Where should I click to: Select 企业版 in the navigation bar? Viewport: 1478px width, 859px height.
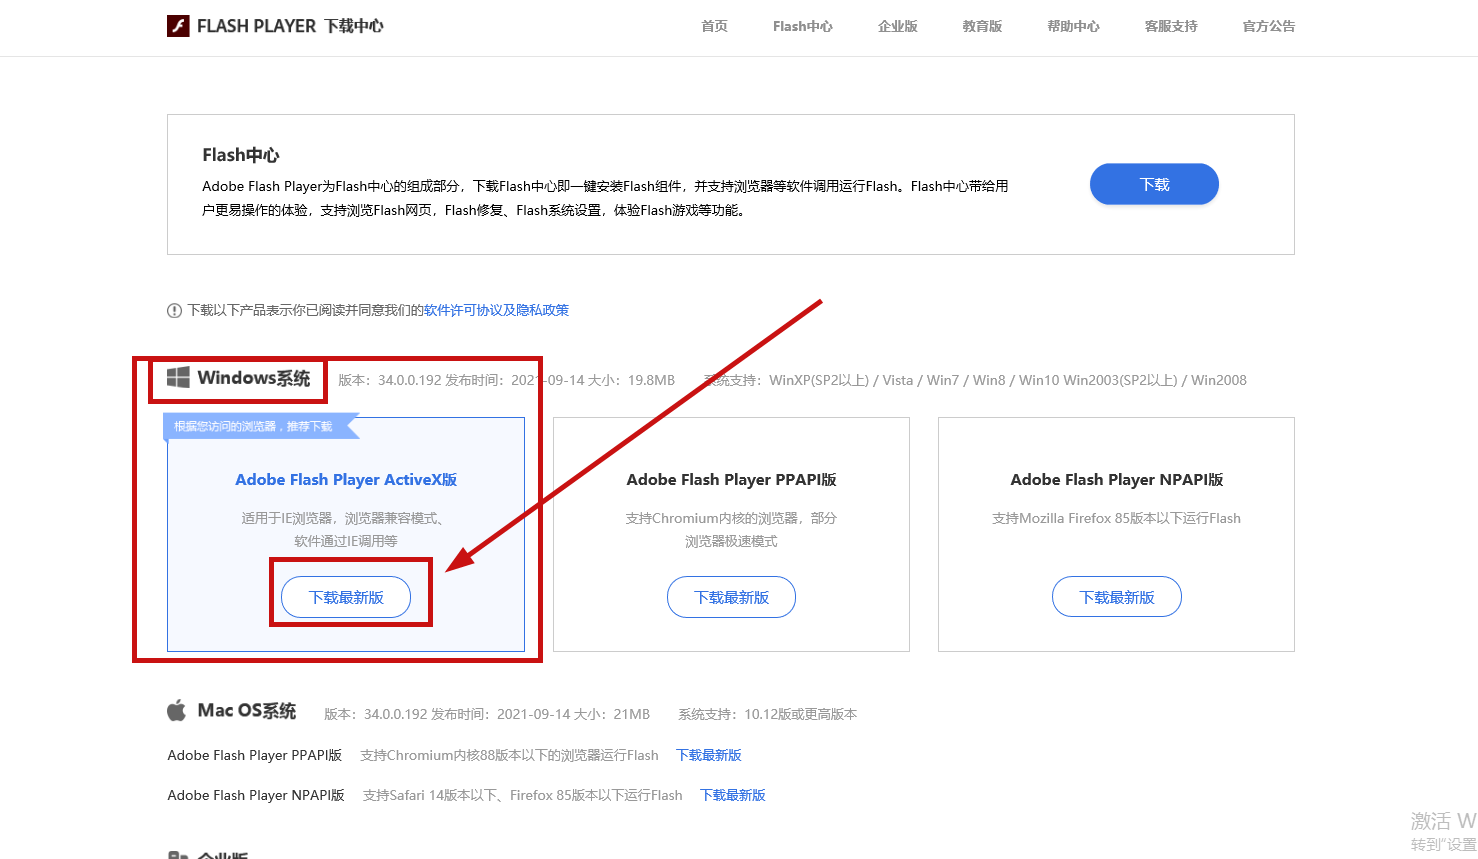pos(897,26)
